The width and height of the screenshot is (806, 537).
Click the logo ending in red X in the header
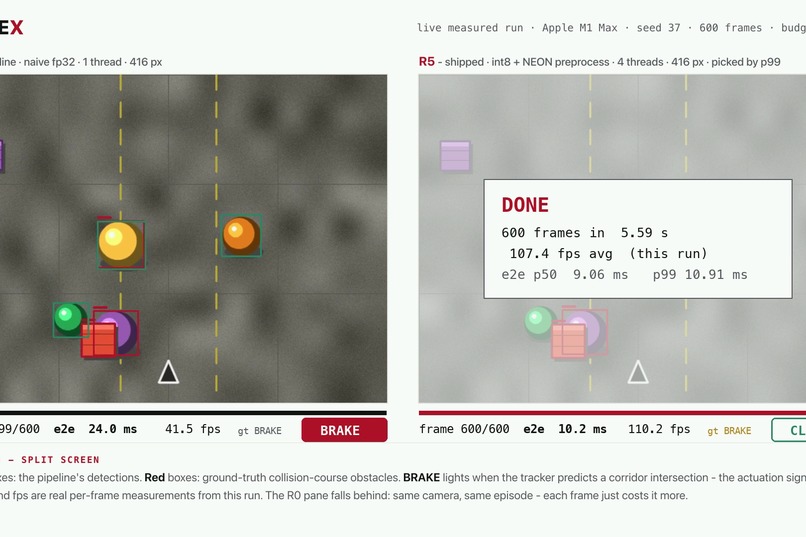(11, 27)
